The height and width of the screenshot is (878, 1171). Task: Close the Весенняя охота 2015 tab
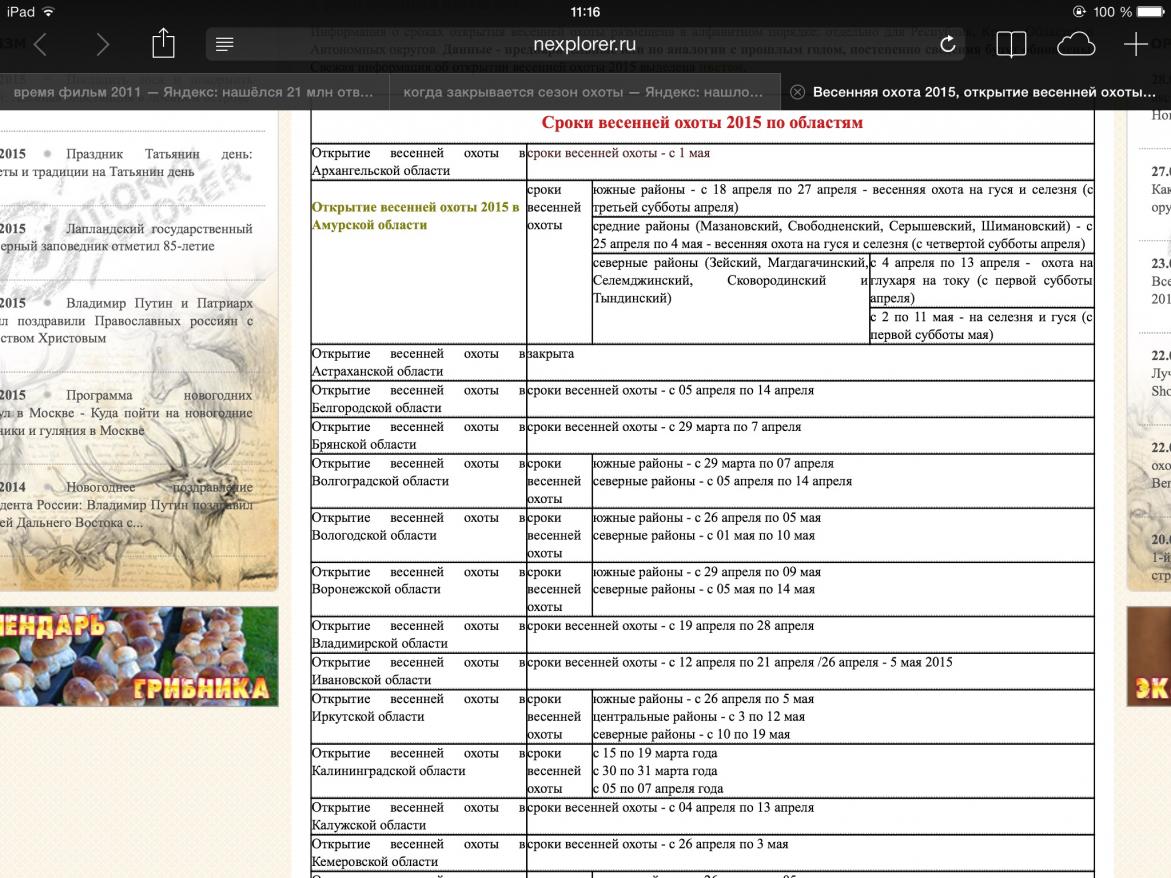click(798, 92)
